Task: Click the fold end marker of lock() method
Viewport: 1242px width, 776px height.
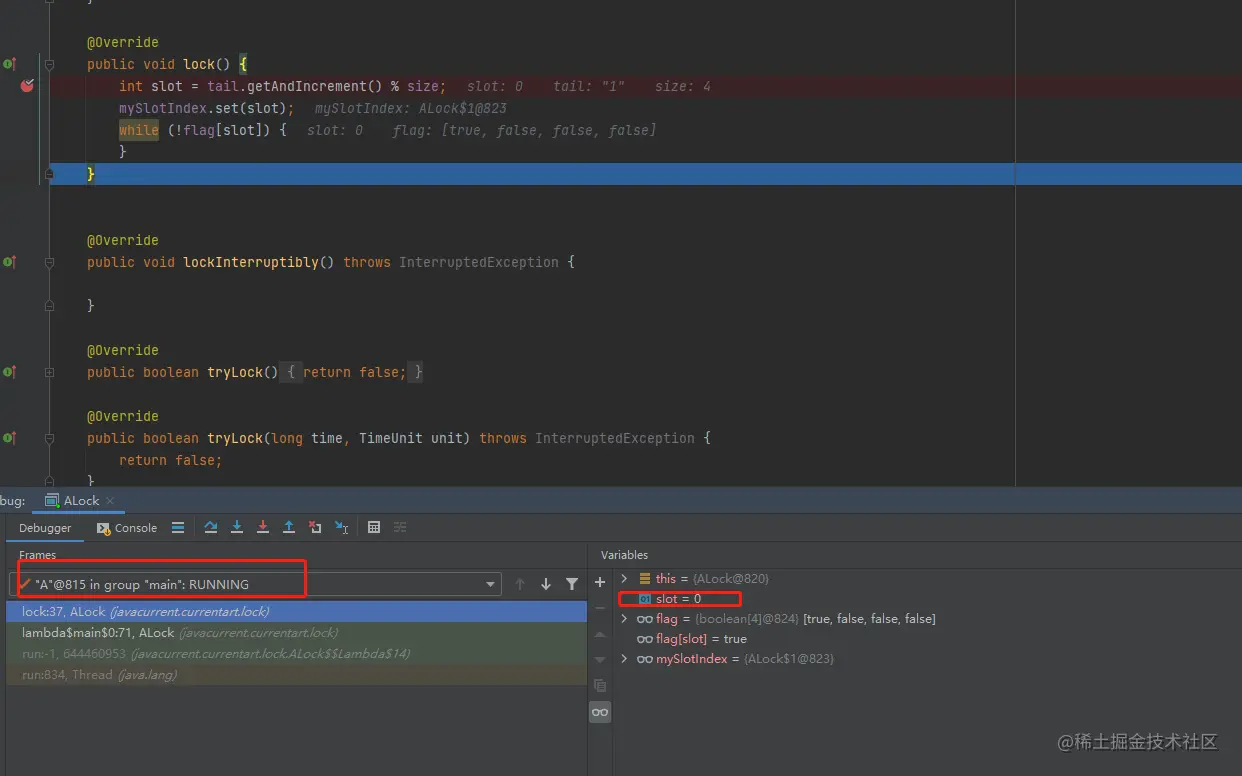Action: 49,174
